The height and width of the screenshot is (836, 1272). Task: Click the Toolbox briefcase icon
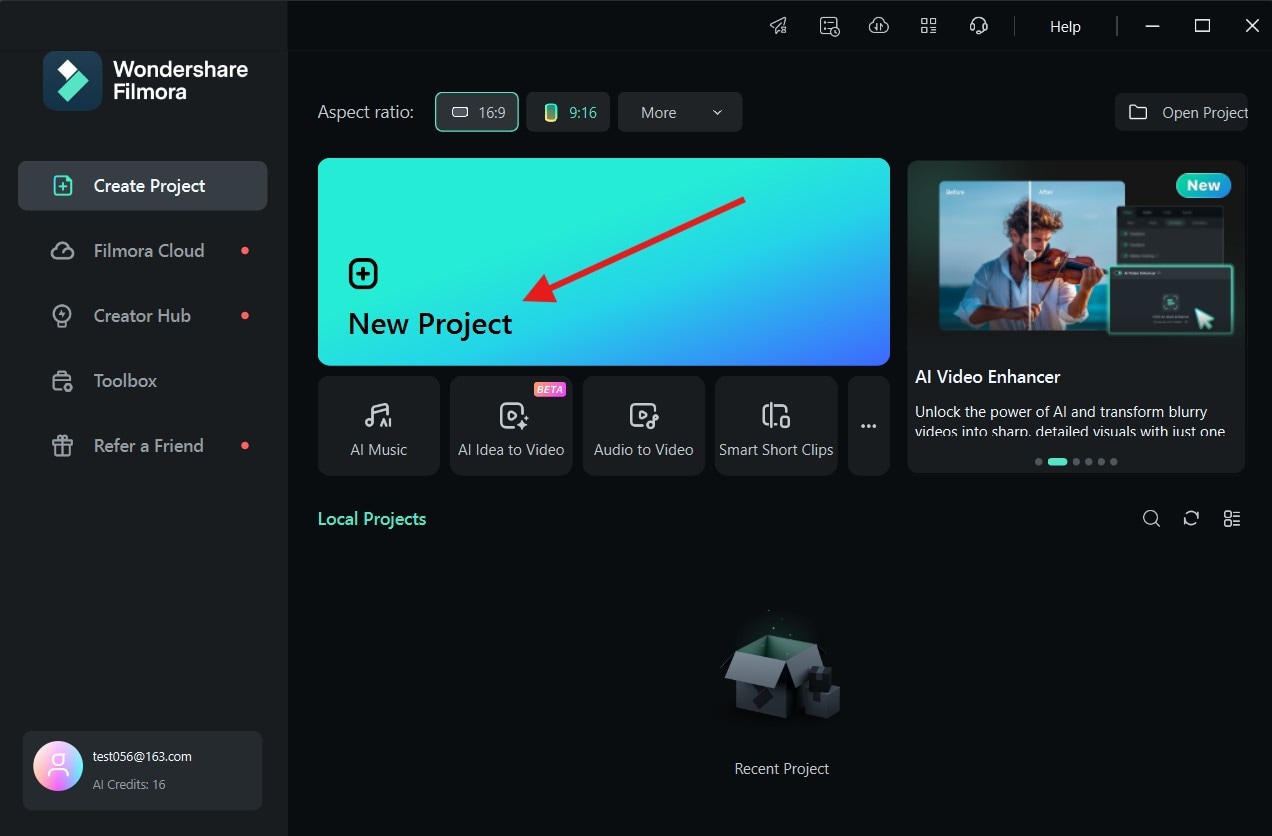click(62, 381)
